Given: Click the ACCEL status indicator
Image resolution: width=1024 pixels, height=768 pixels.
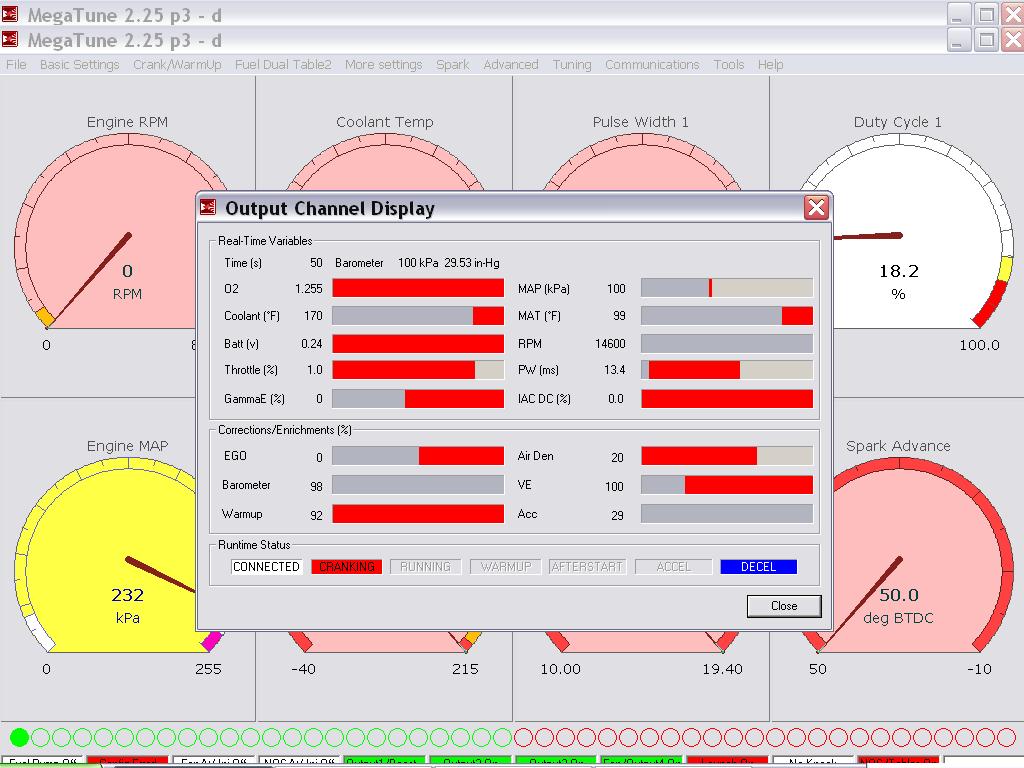Looking at the screenshot, I should (673, 567).
